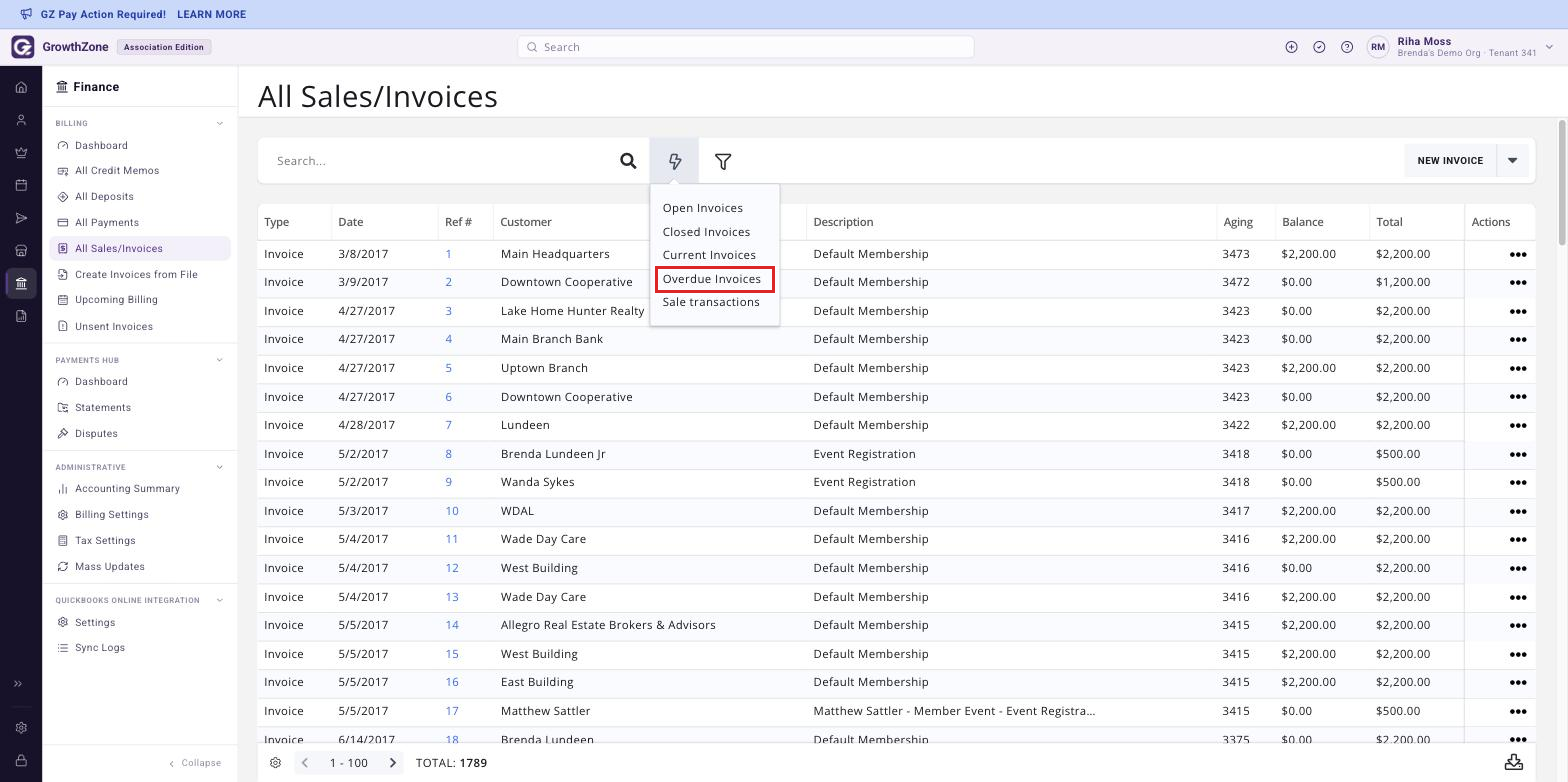Select Current Invoices quick filter
1568x782 pixels.
point(709,255)
